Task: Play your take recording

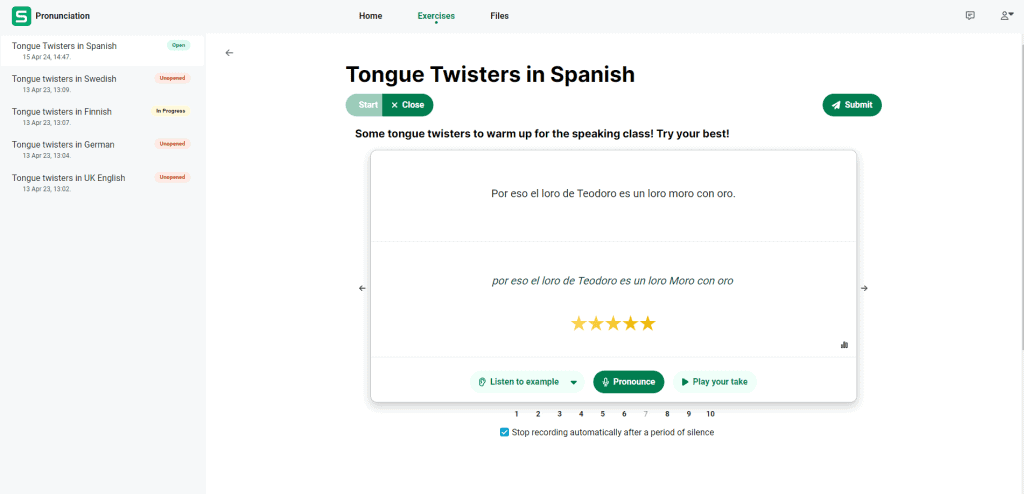Action: [x=714, y=382]
